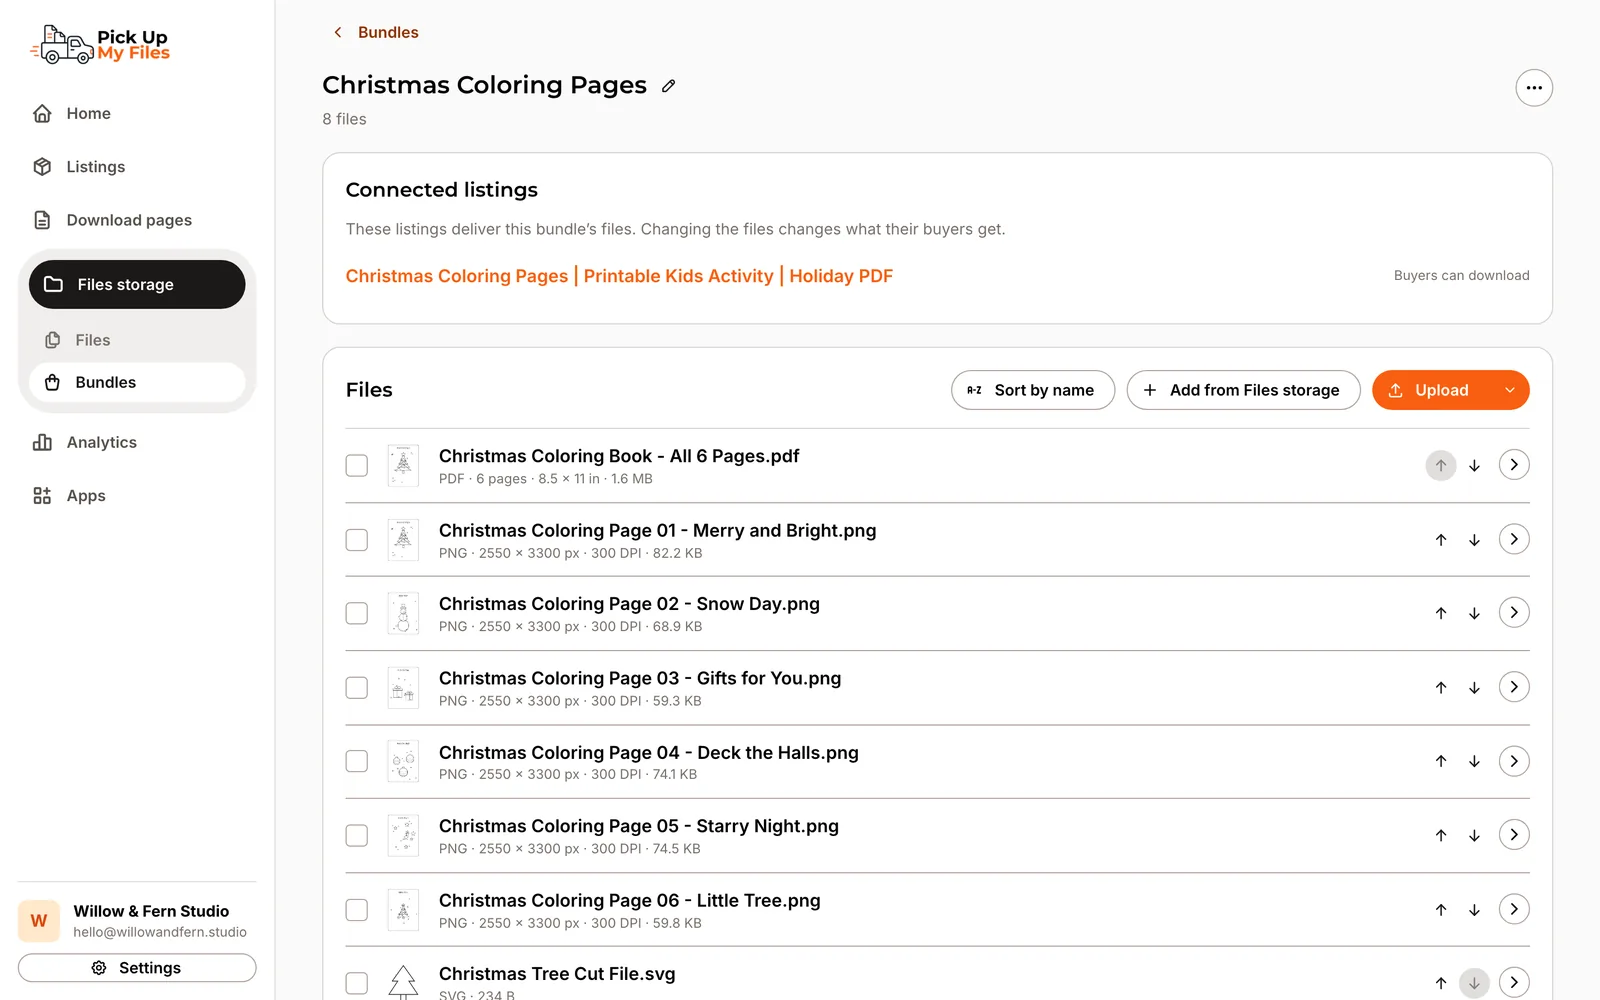The image size is (1600, 1000).
Task: Open Listings in the sidebar
Action: pyautogui.click(x=95, y=167)
